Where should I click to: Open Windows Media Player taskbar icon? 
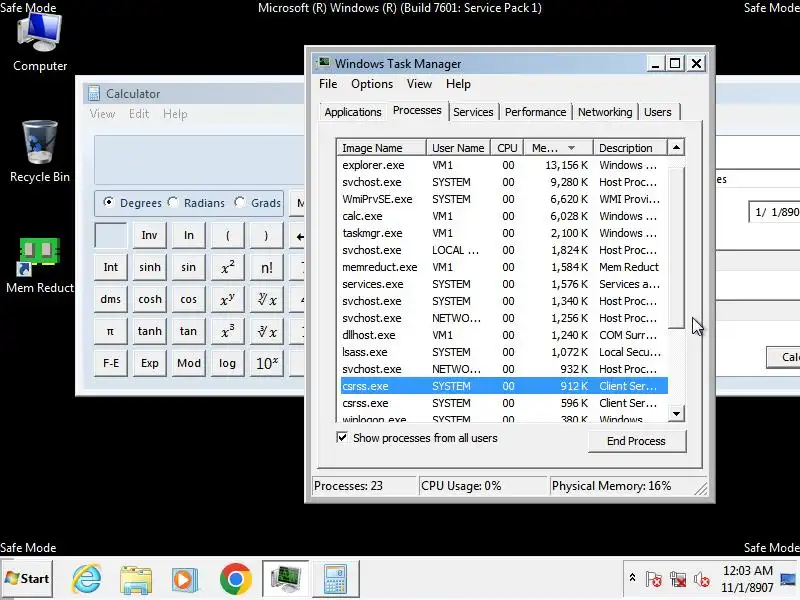coord(185,579)
